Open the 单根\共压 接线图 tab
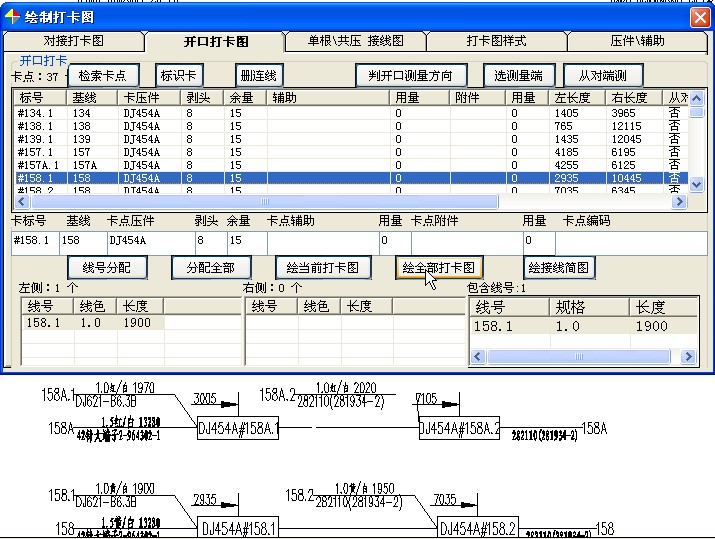This screenshot has height=539, width=715. [356, 42]
